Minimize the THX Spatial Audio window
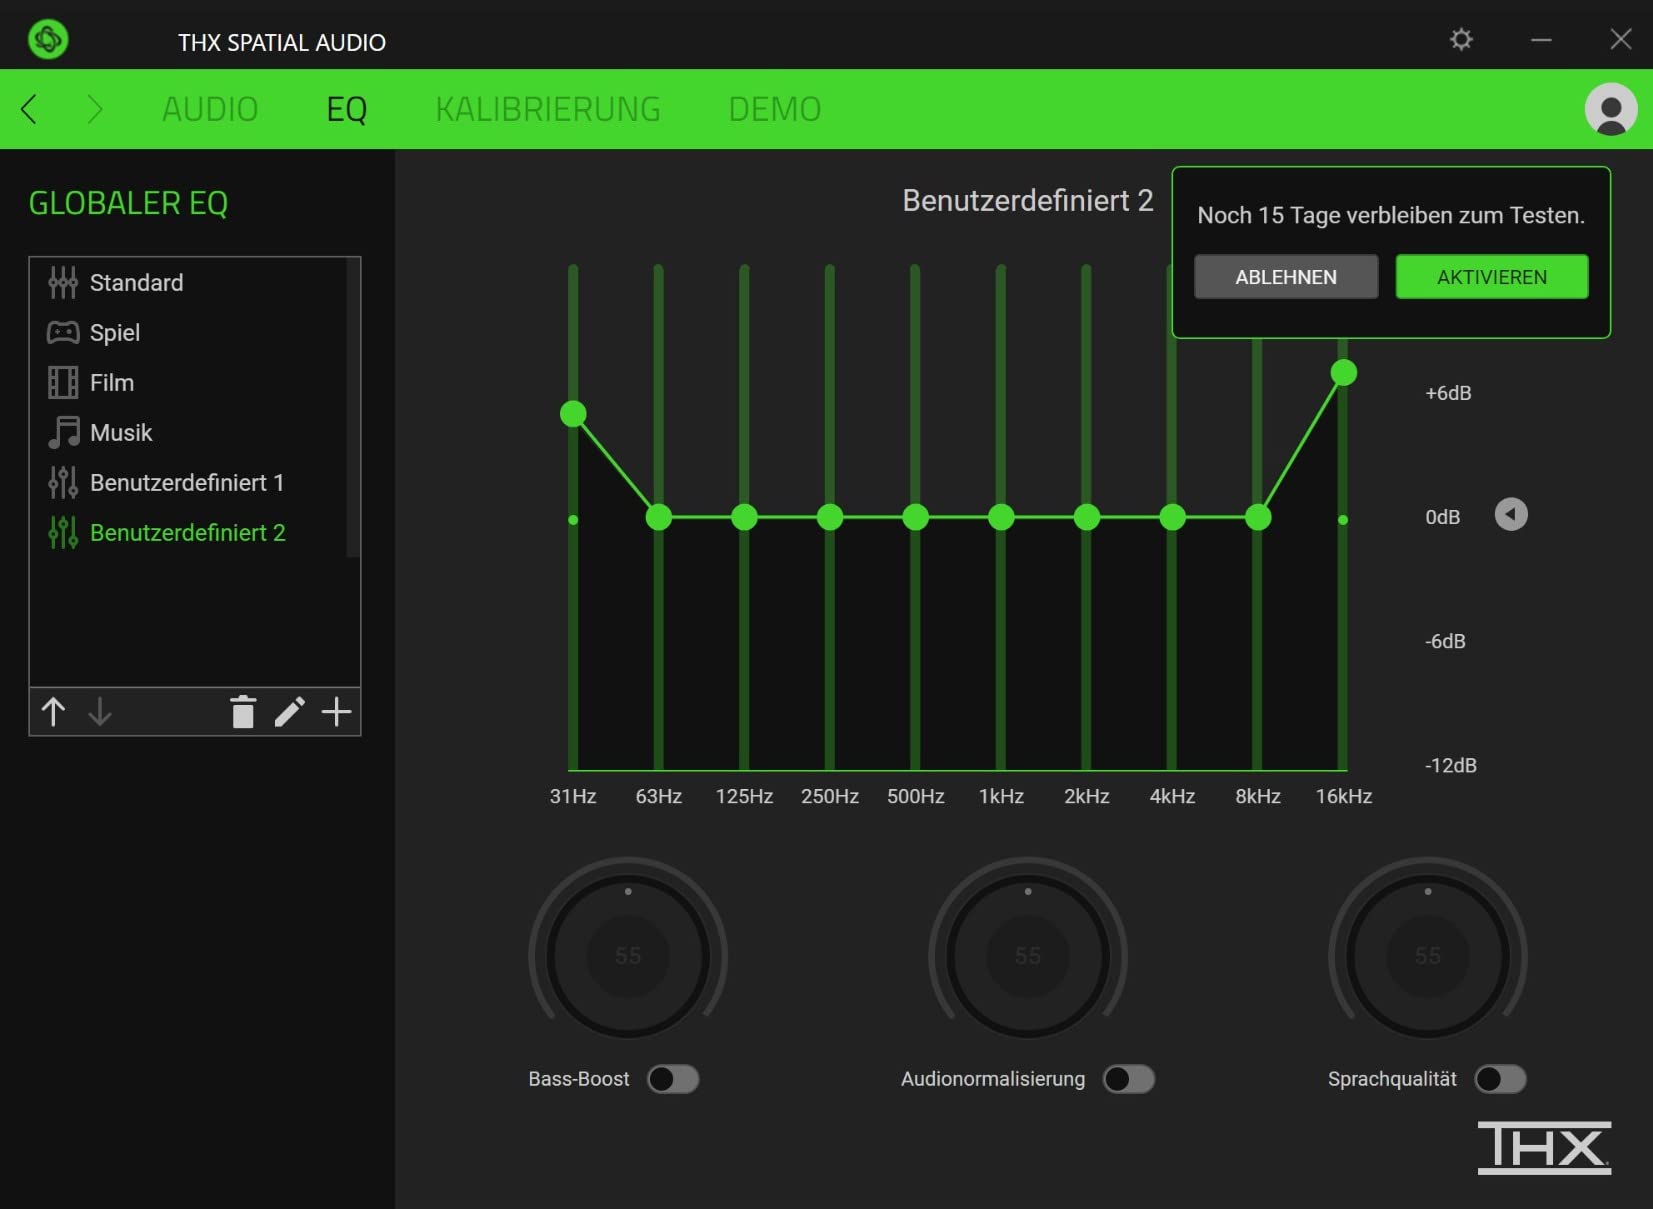 [x=1541, y=40]
